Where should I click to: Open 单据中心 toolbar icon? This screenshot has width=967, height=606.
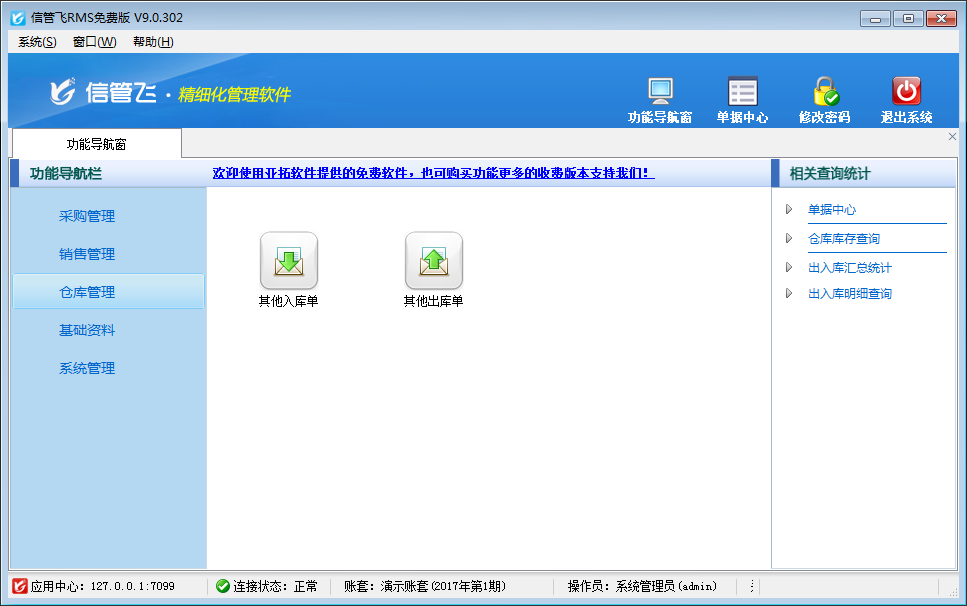click(x=742, y=91)
